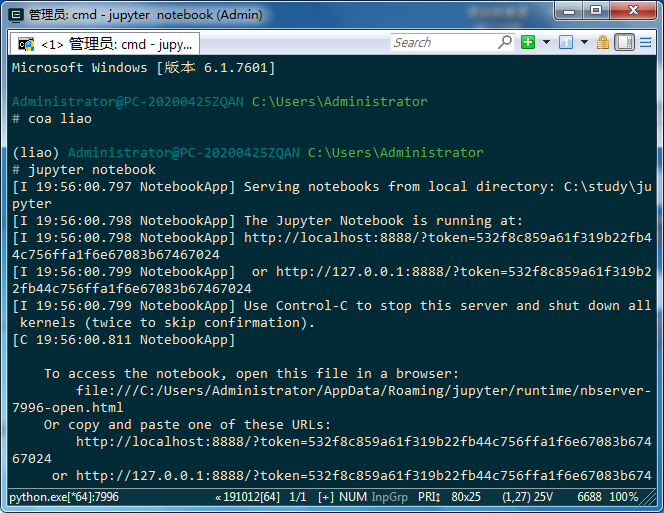Create a new console with green plus
Image resolution: width=664 pixels, height=513 pixels.
point(528,42)
